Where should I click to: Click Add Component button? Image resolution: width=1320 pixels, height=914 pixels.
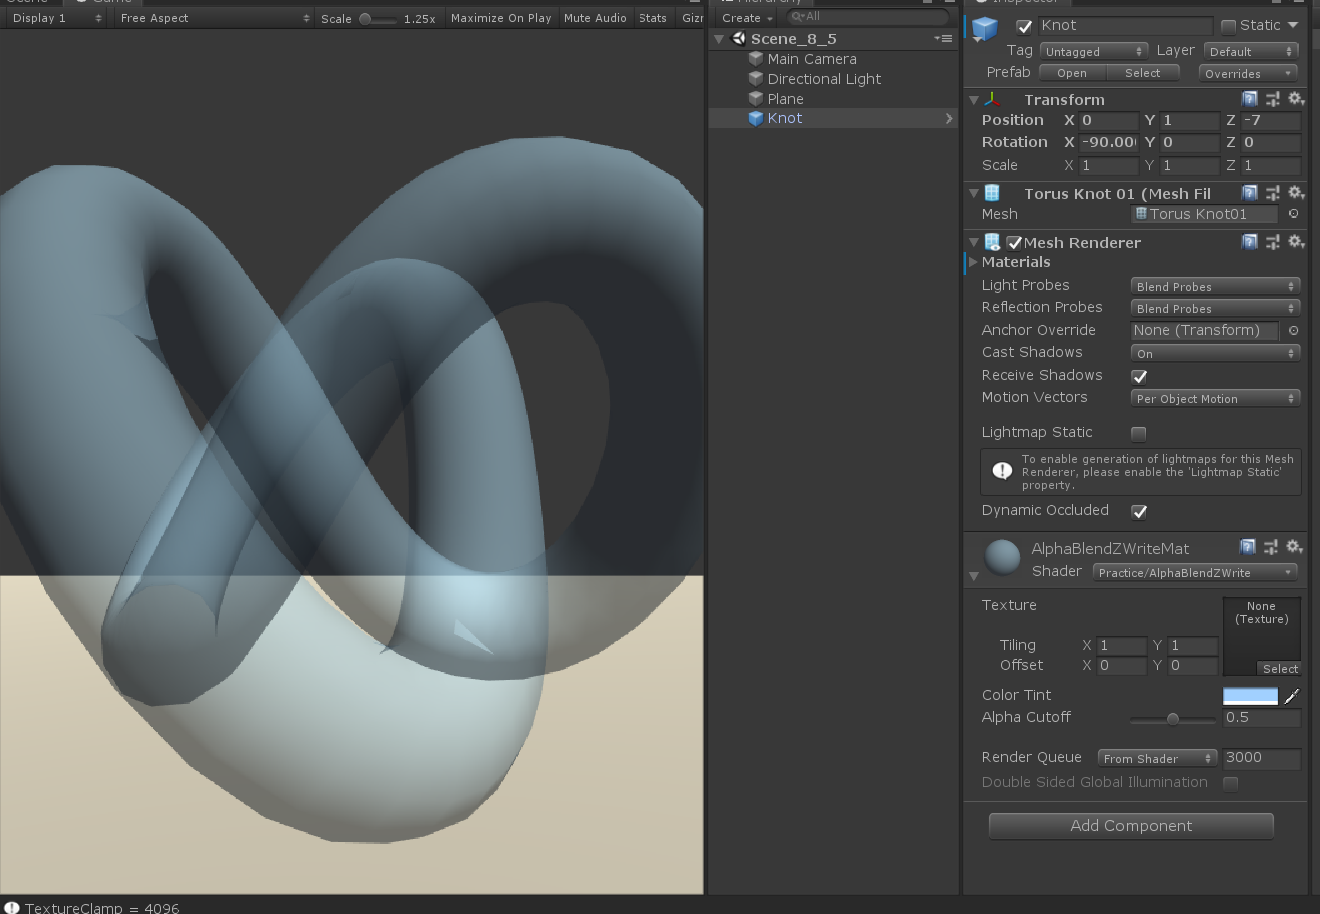tap(1131, 826)
